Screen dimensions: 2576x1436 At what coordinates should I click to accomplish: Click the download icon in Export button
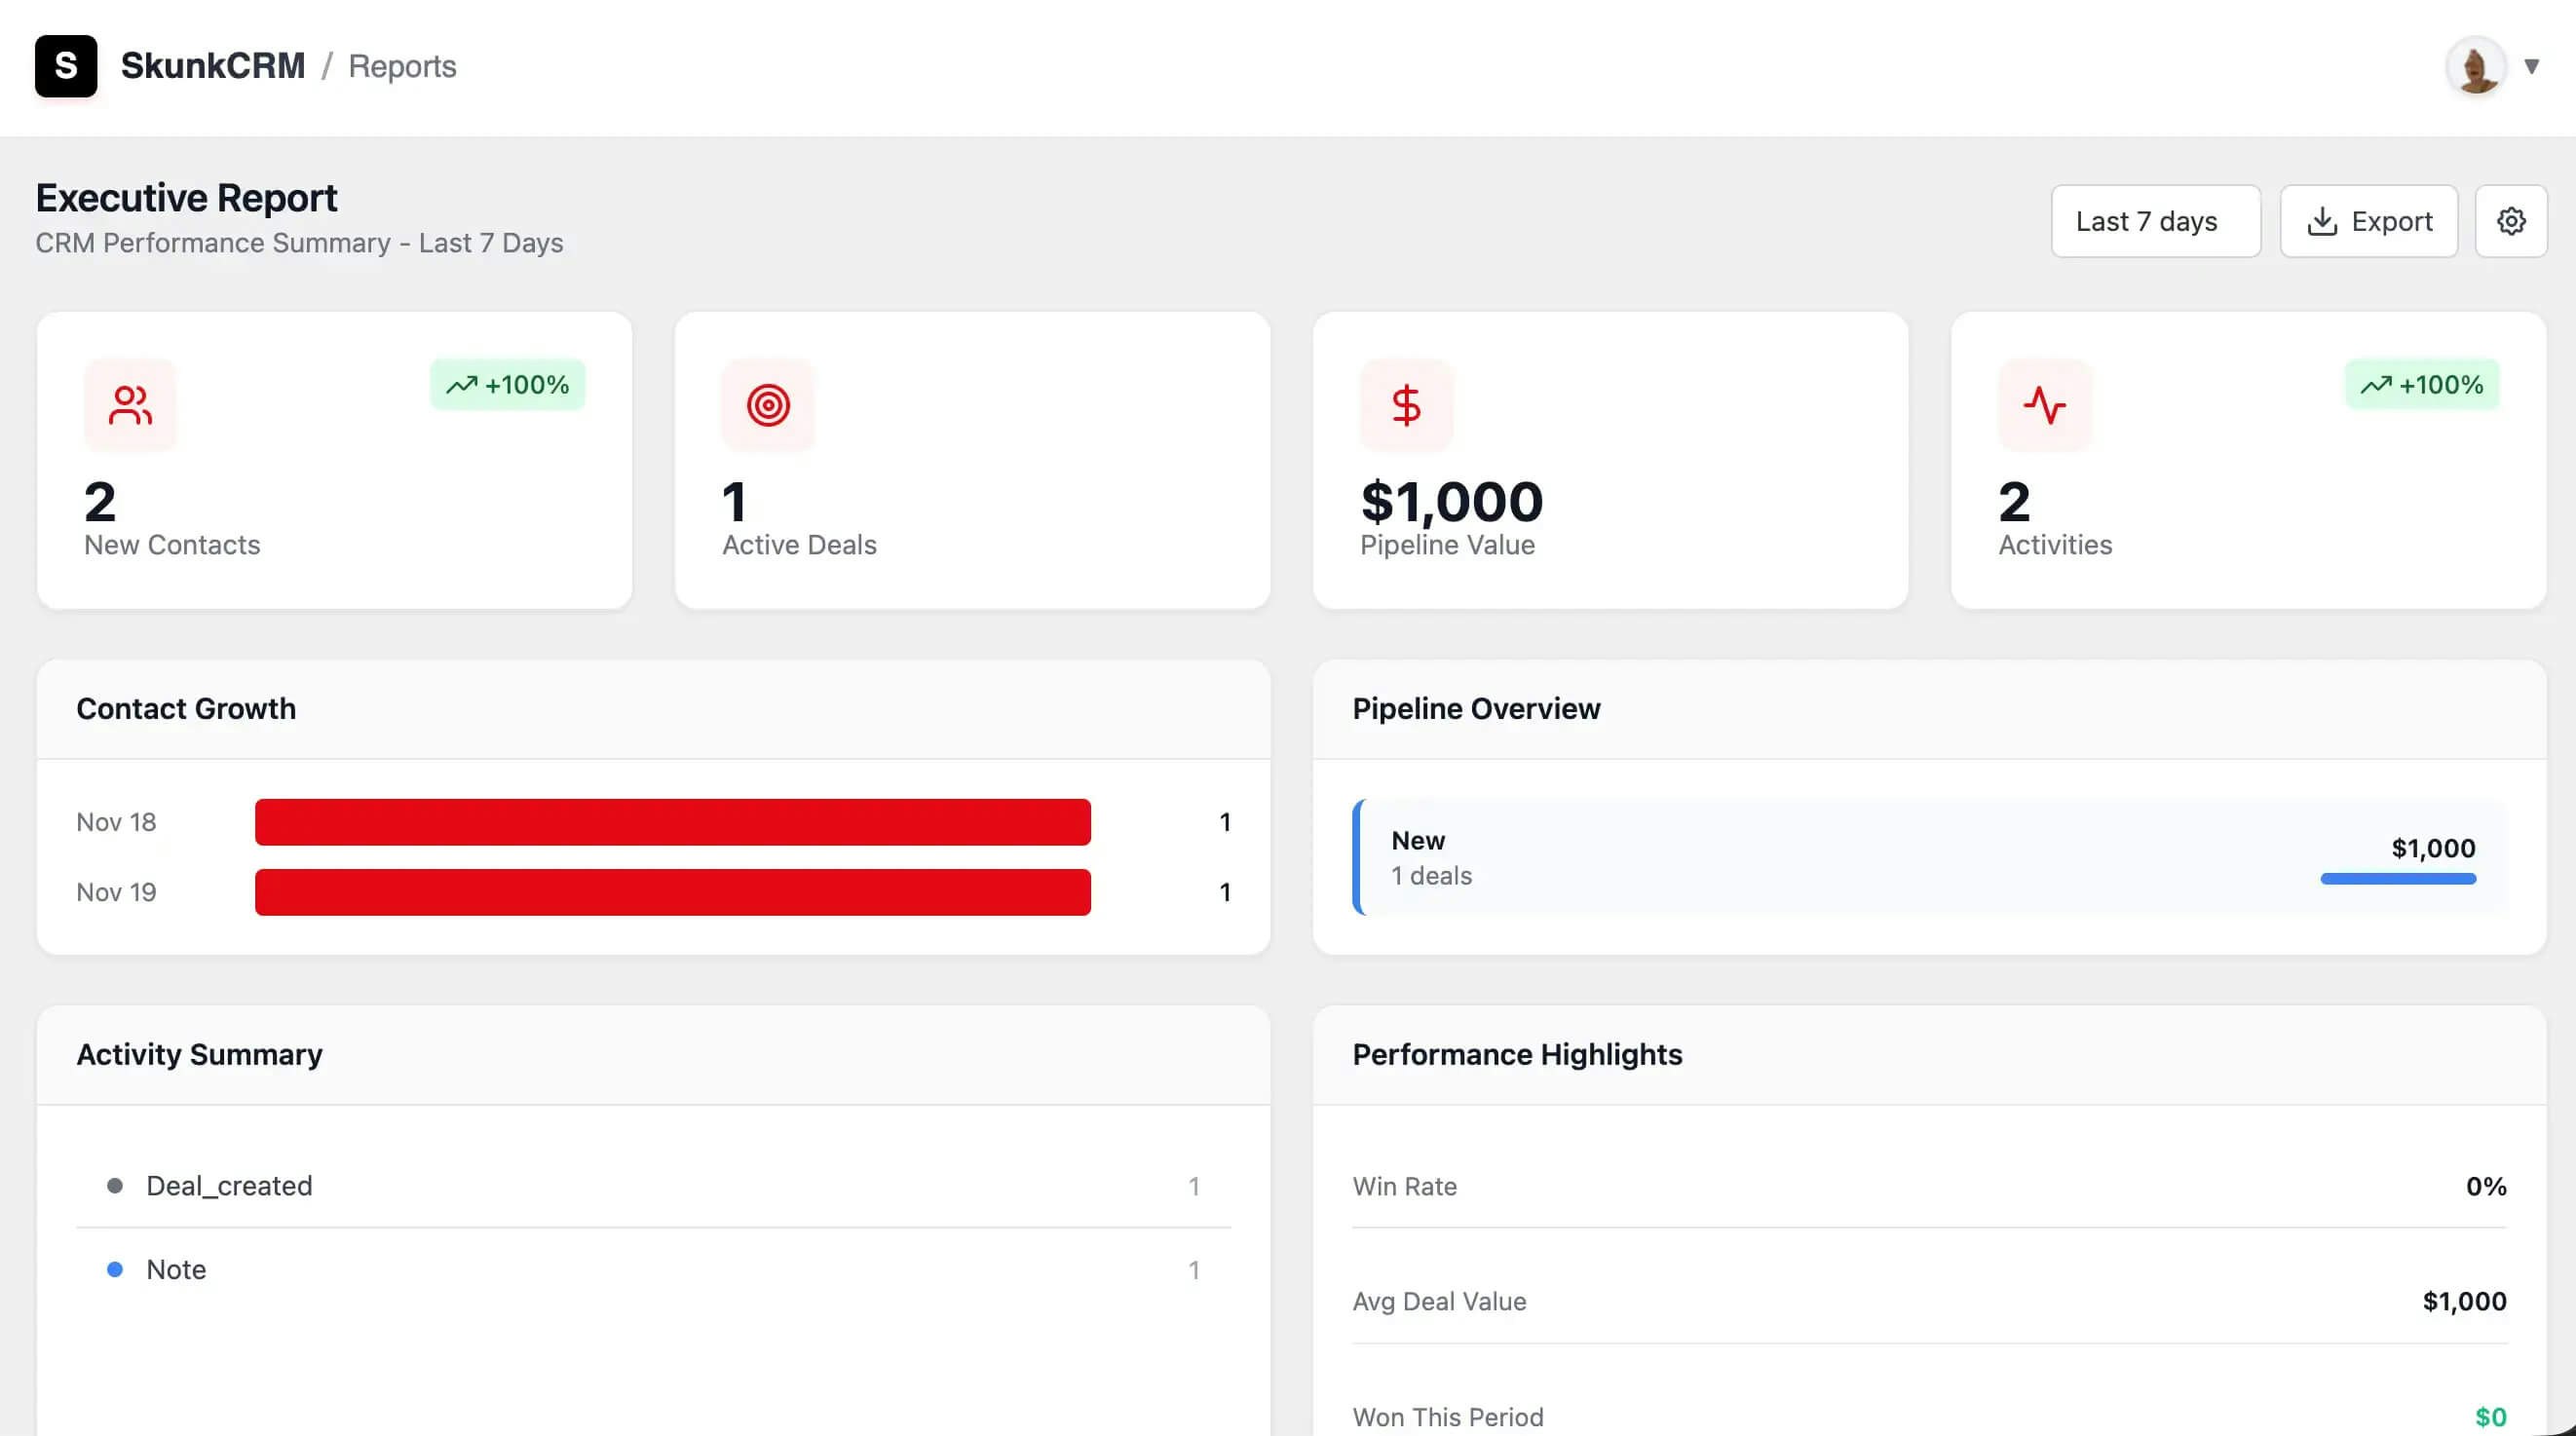[x=2325, y=221]
